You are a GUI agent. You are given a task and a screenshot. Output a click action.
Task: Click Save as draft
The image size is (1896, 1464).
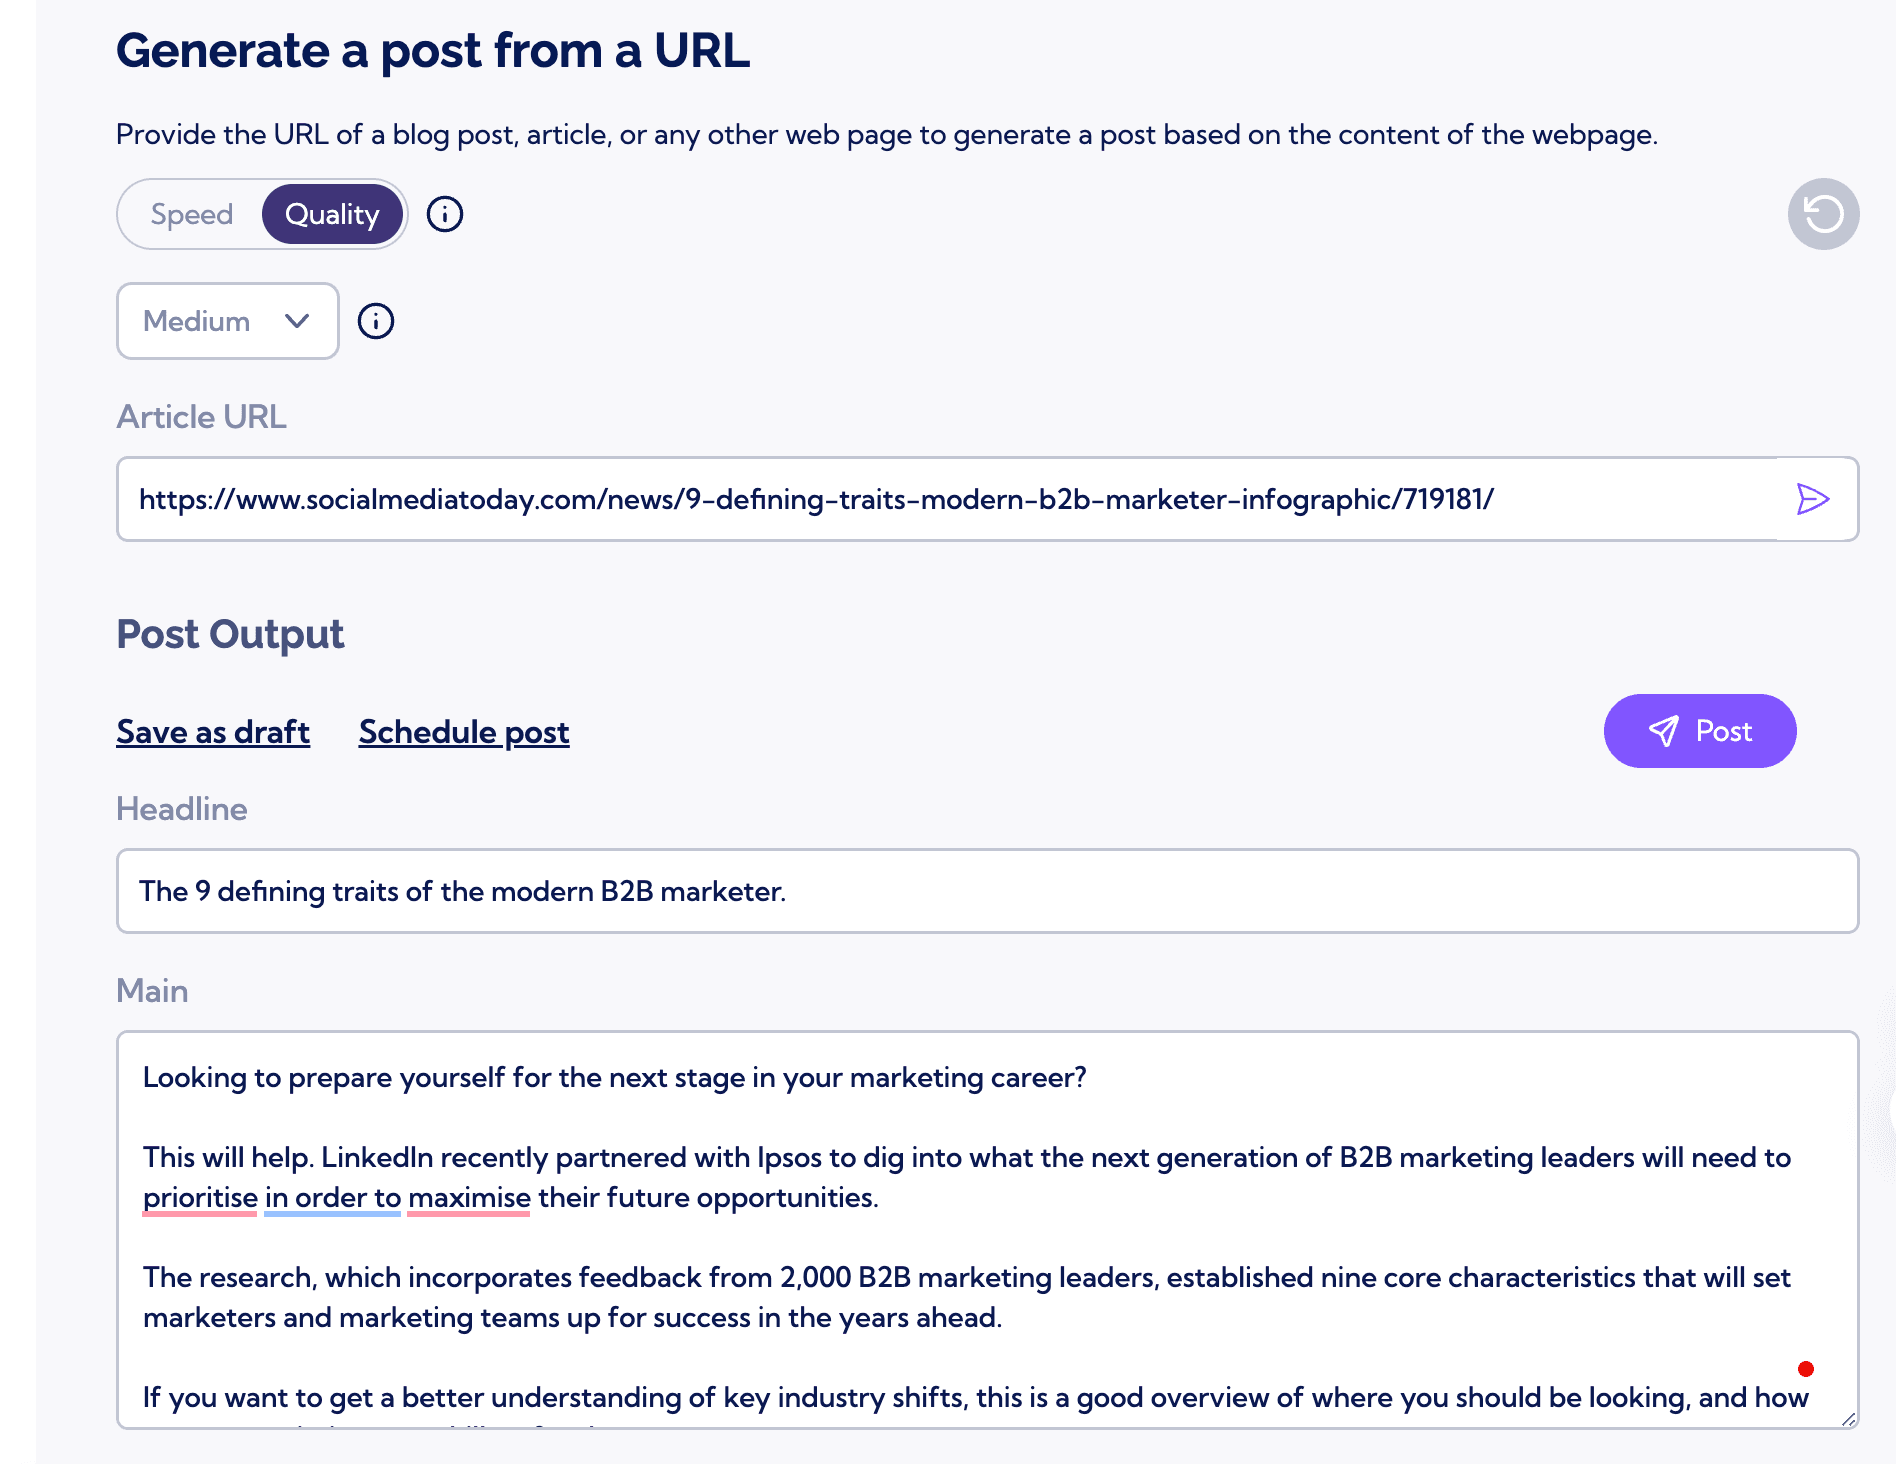pyautogui.click(x=213, y=731)
